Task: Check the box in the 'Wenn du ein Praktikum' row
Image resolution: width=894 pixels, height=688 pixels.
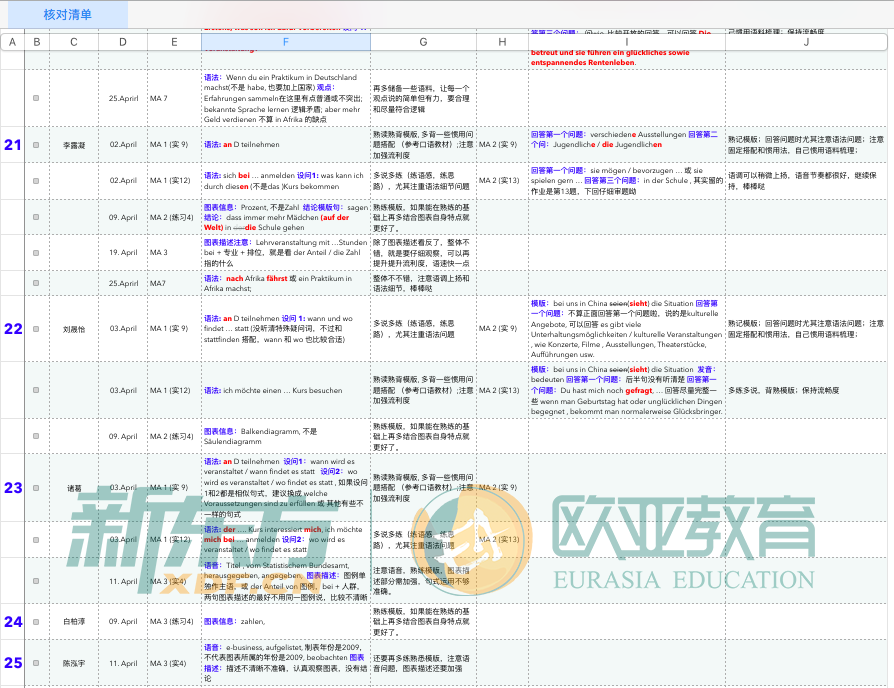Action: [36, 98]
